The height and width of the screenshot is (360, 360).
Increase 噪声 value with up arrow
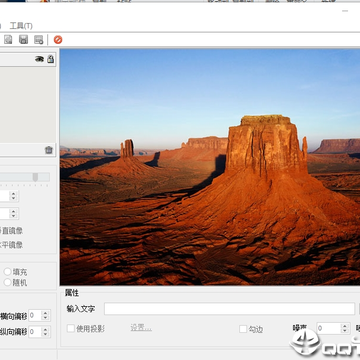(x=345, y=326)
